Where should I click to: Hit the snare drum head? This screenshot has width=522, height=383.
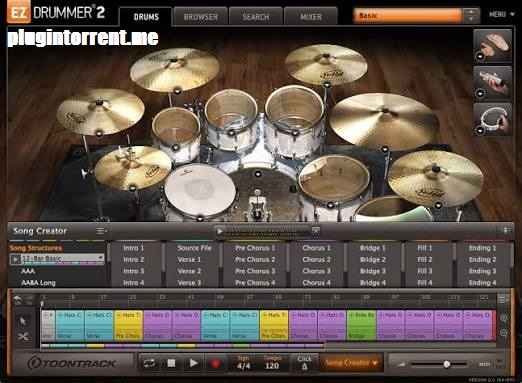tap(200, 190)
